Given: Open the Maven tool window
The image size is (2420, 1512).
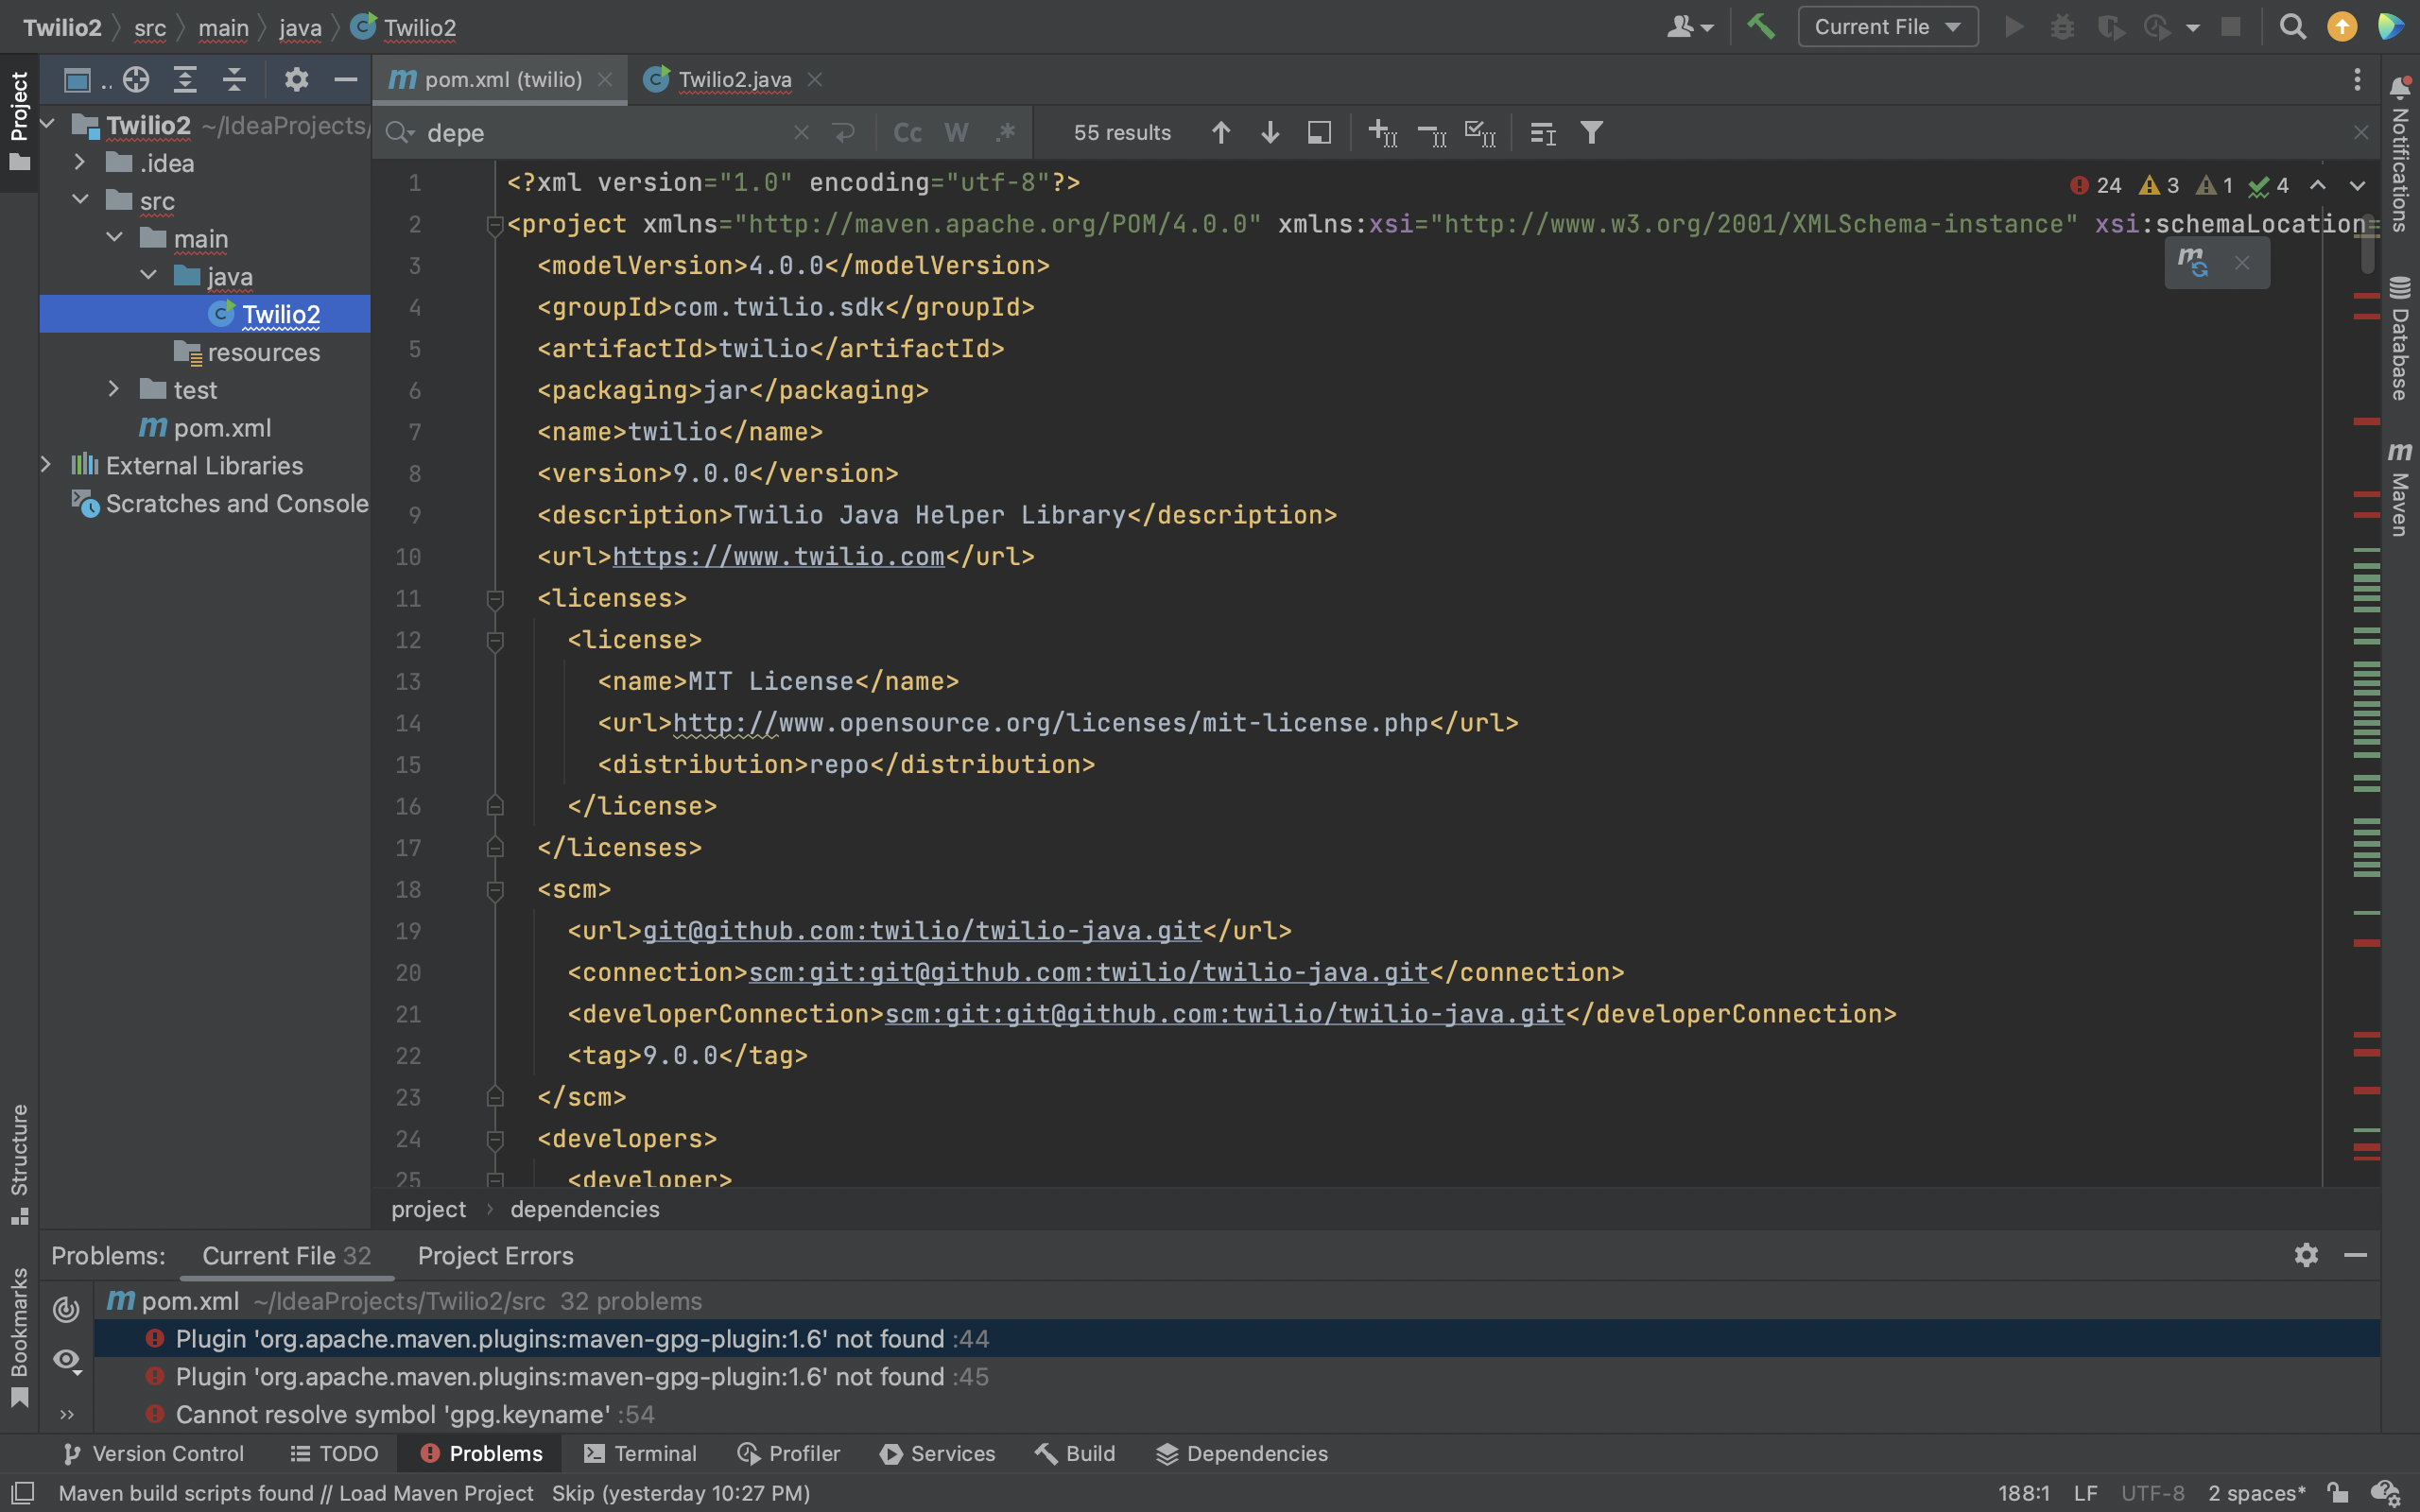Looking at the screenshot, I should click(2400, 490).
